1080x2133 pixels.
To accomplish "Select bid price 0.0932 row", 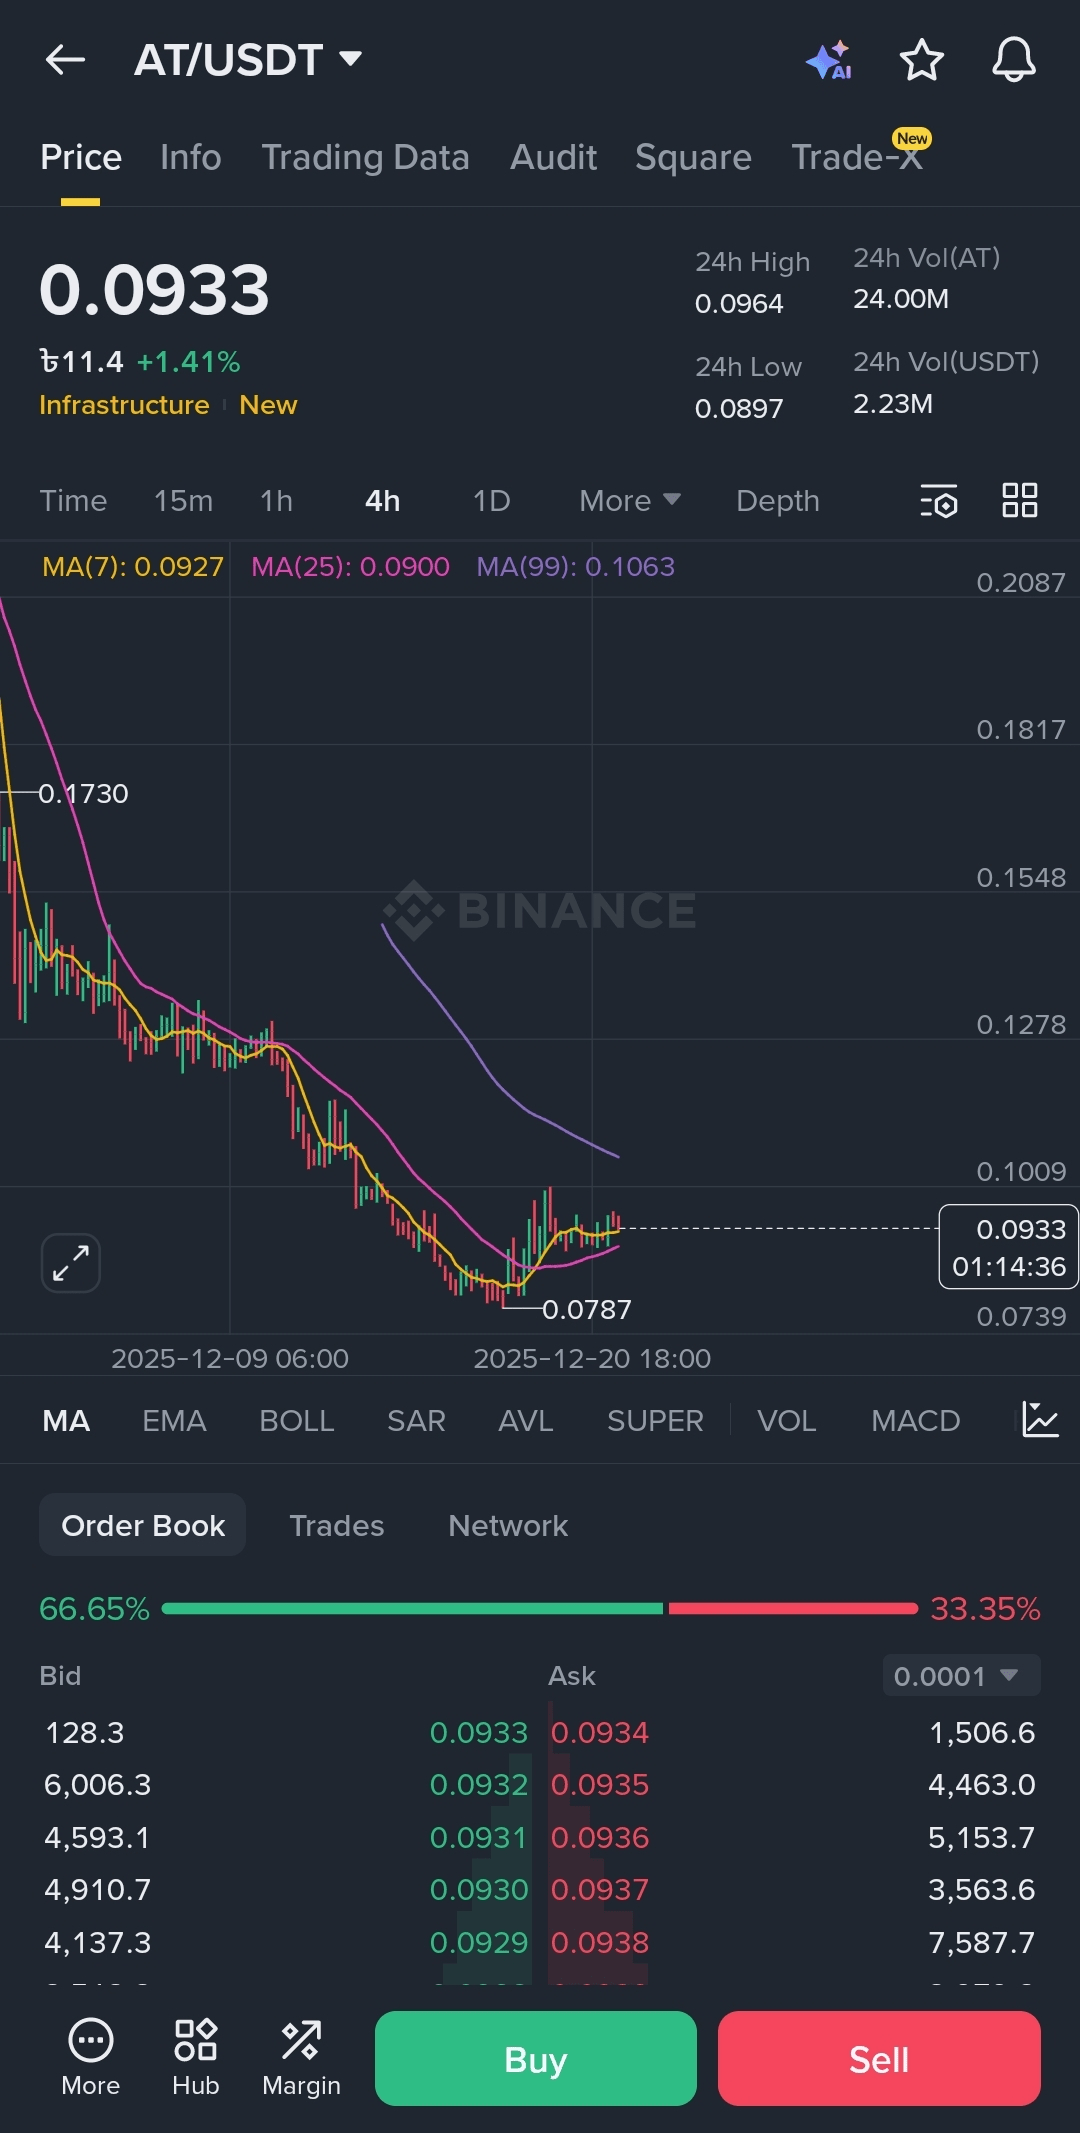I will tap(478, 1784).
